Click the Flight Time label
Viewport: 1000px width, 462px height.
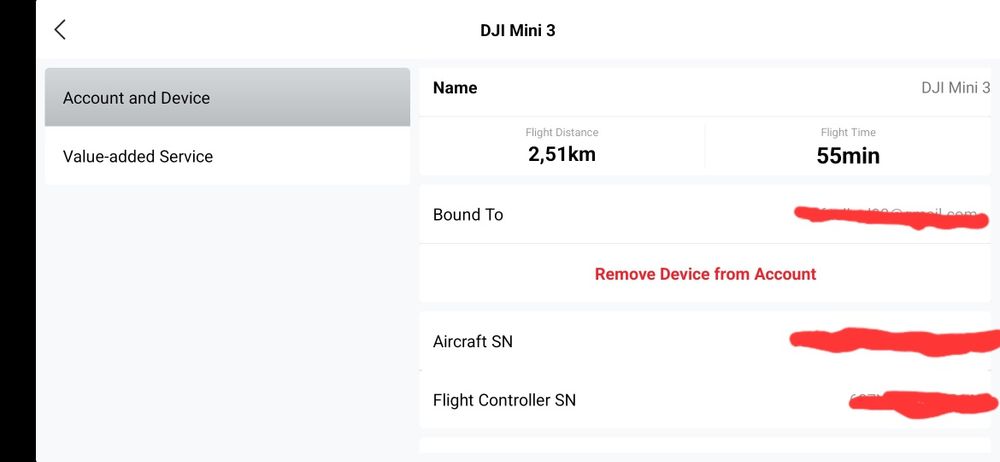[848, 132]
